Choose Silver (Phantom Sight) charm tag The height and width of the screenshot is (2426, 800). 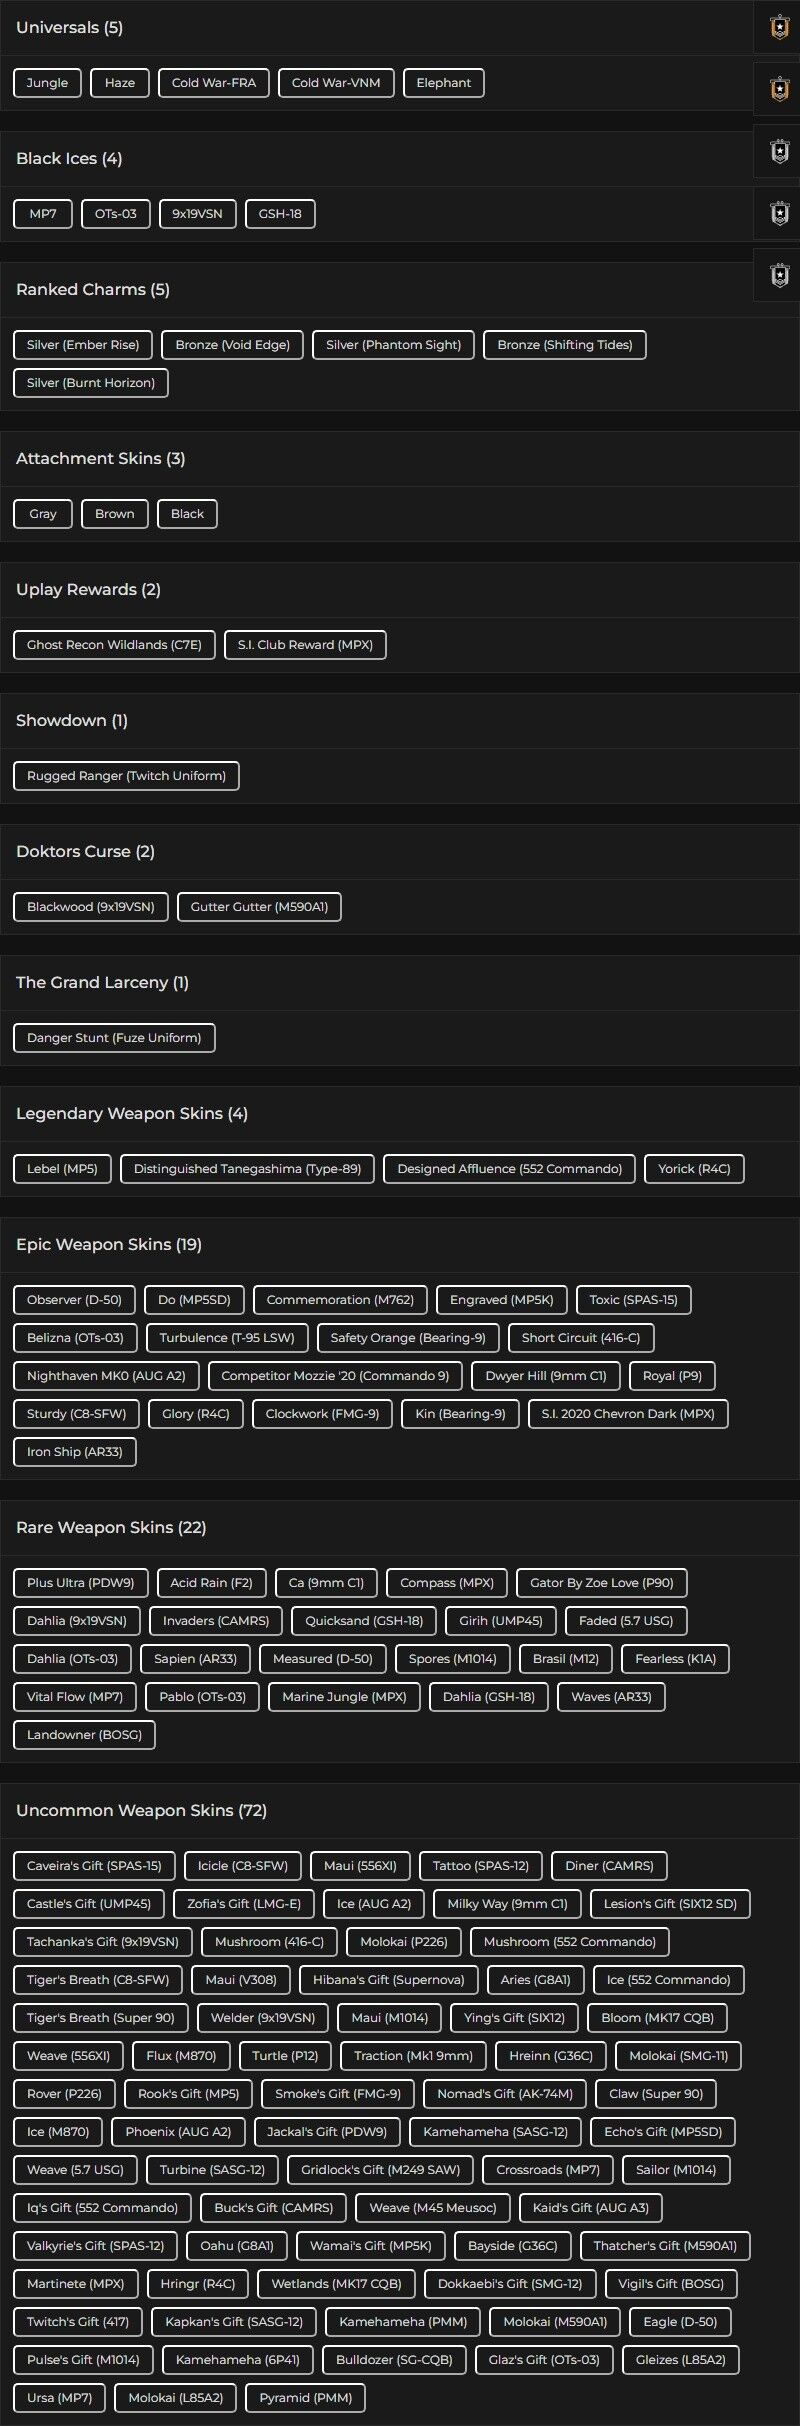point(393,345)
